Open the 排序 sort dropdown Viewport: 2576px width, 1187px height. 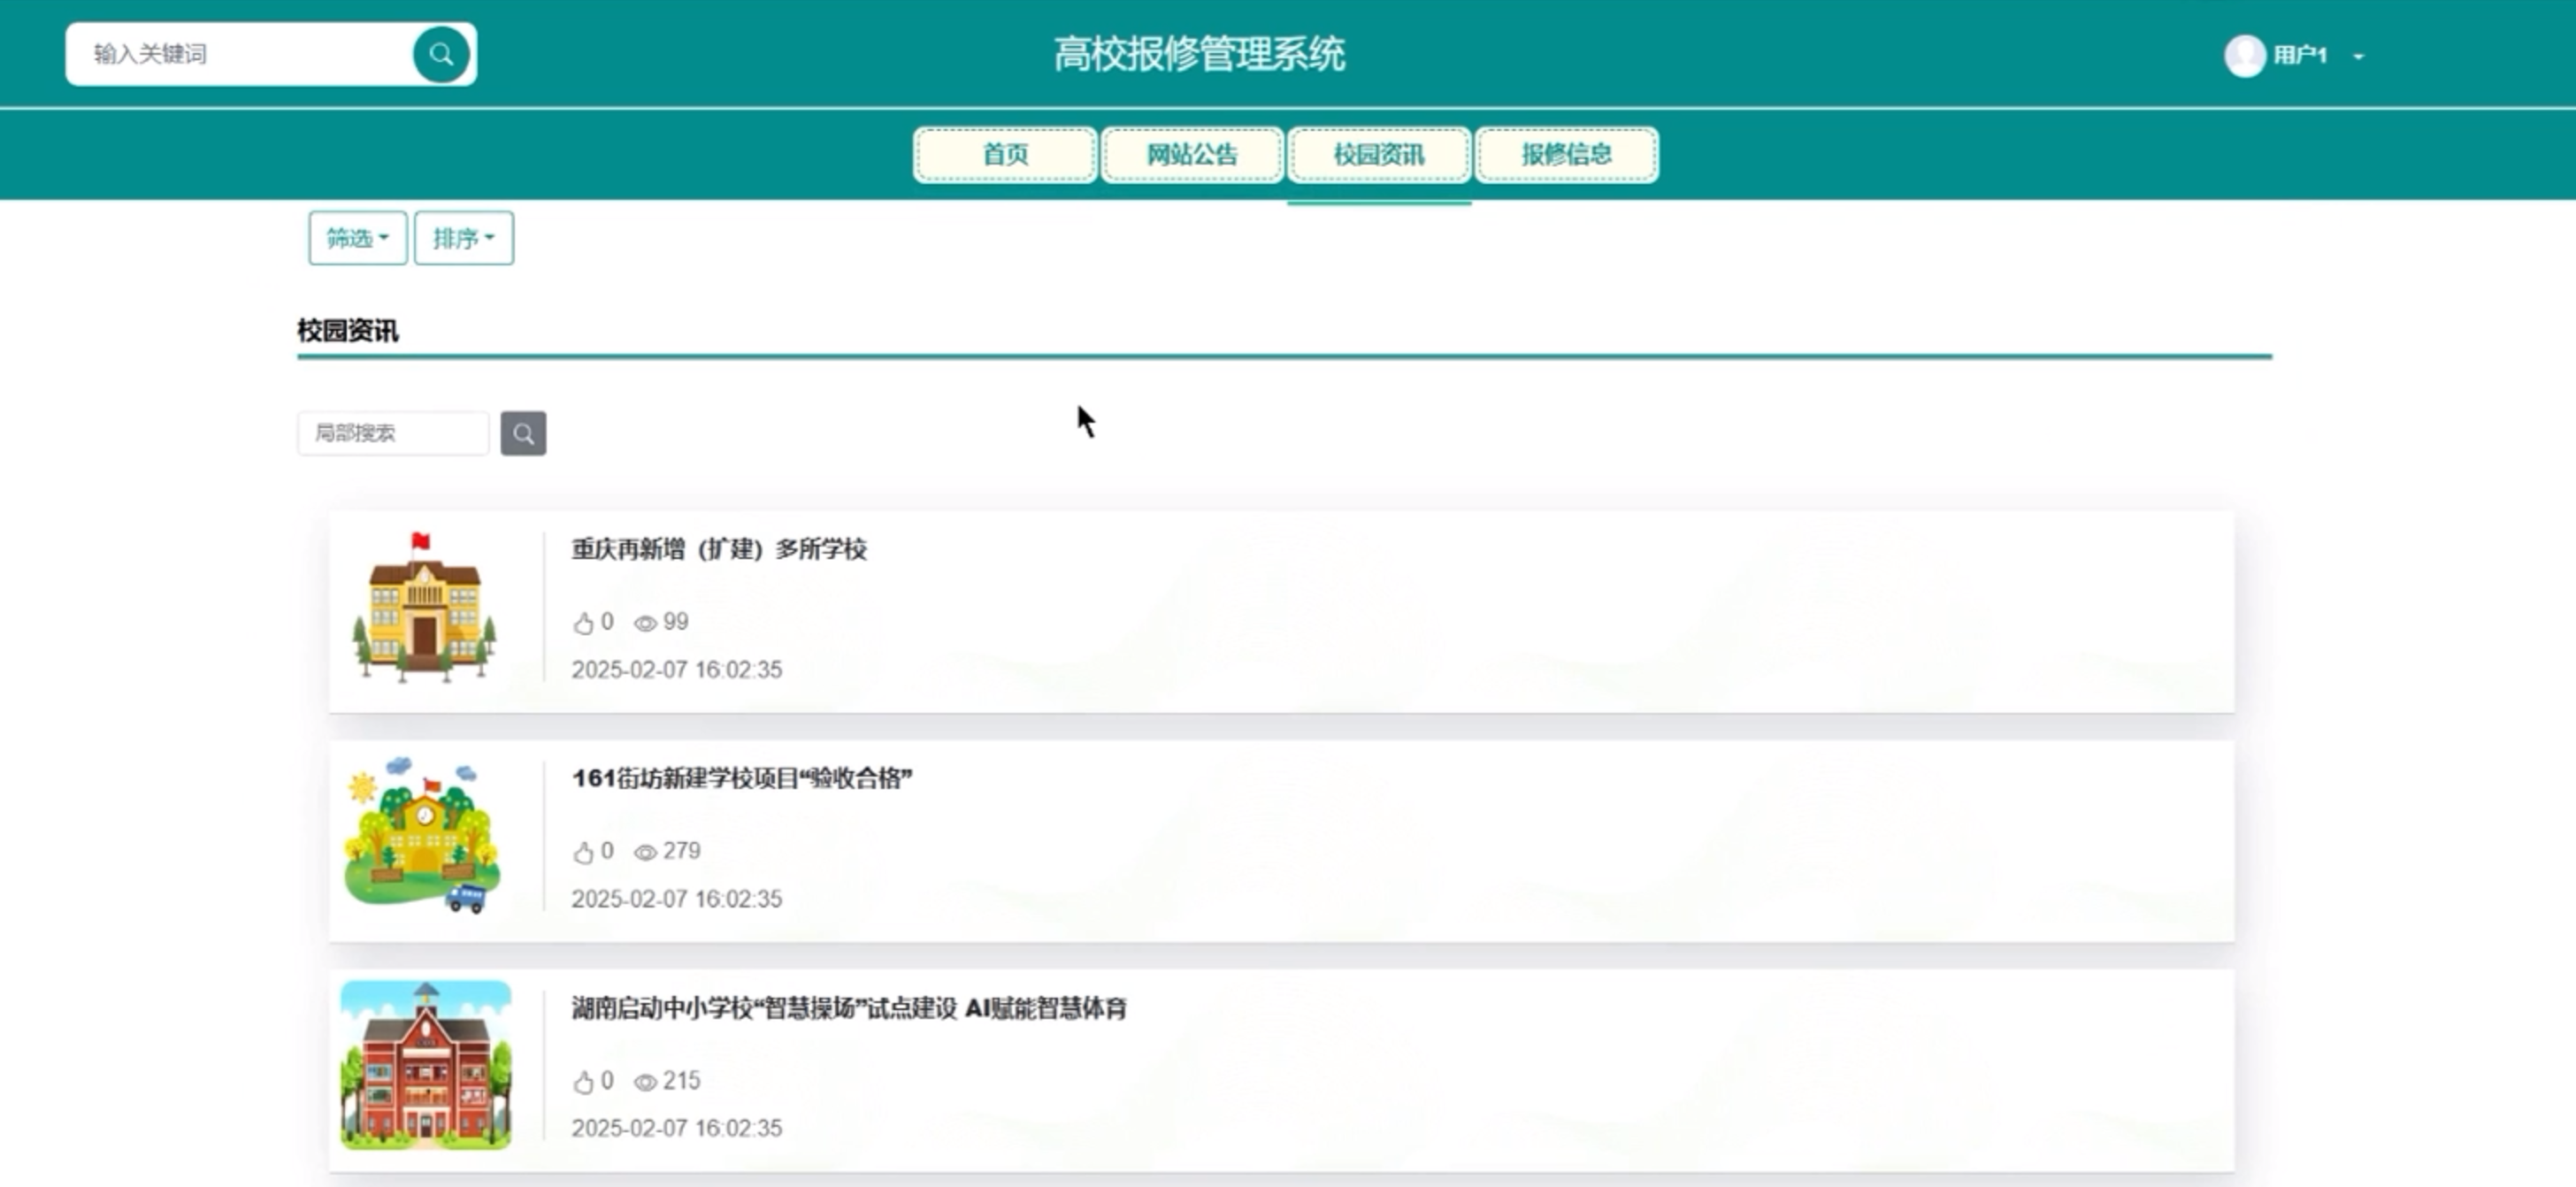pyautogui.click(x=463, y=238)
